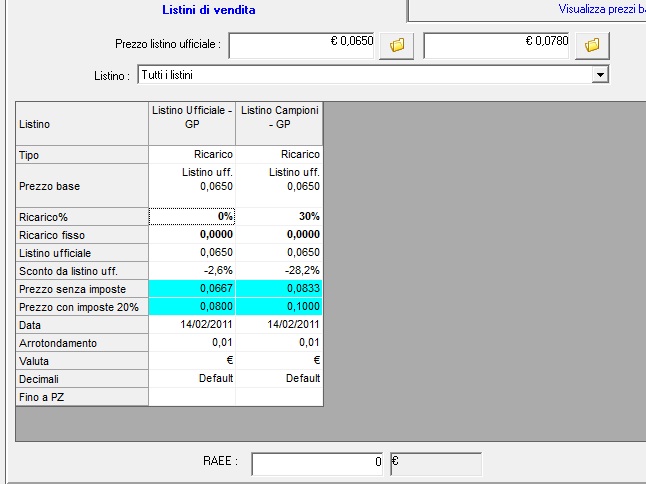Viewport: 646px width, 484px height.
Task: Click the top-left 'Listino' header cell
Action: 82,124
